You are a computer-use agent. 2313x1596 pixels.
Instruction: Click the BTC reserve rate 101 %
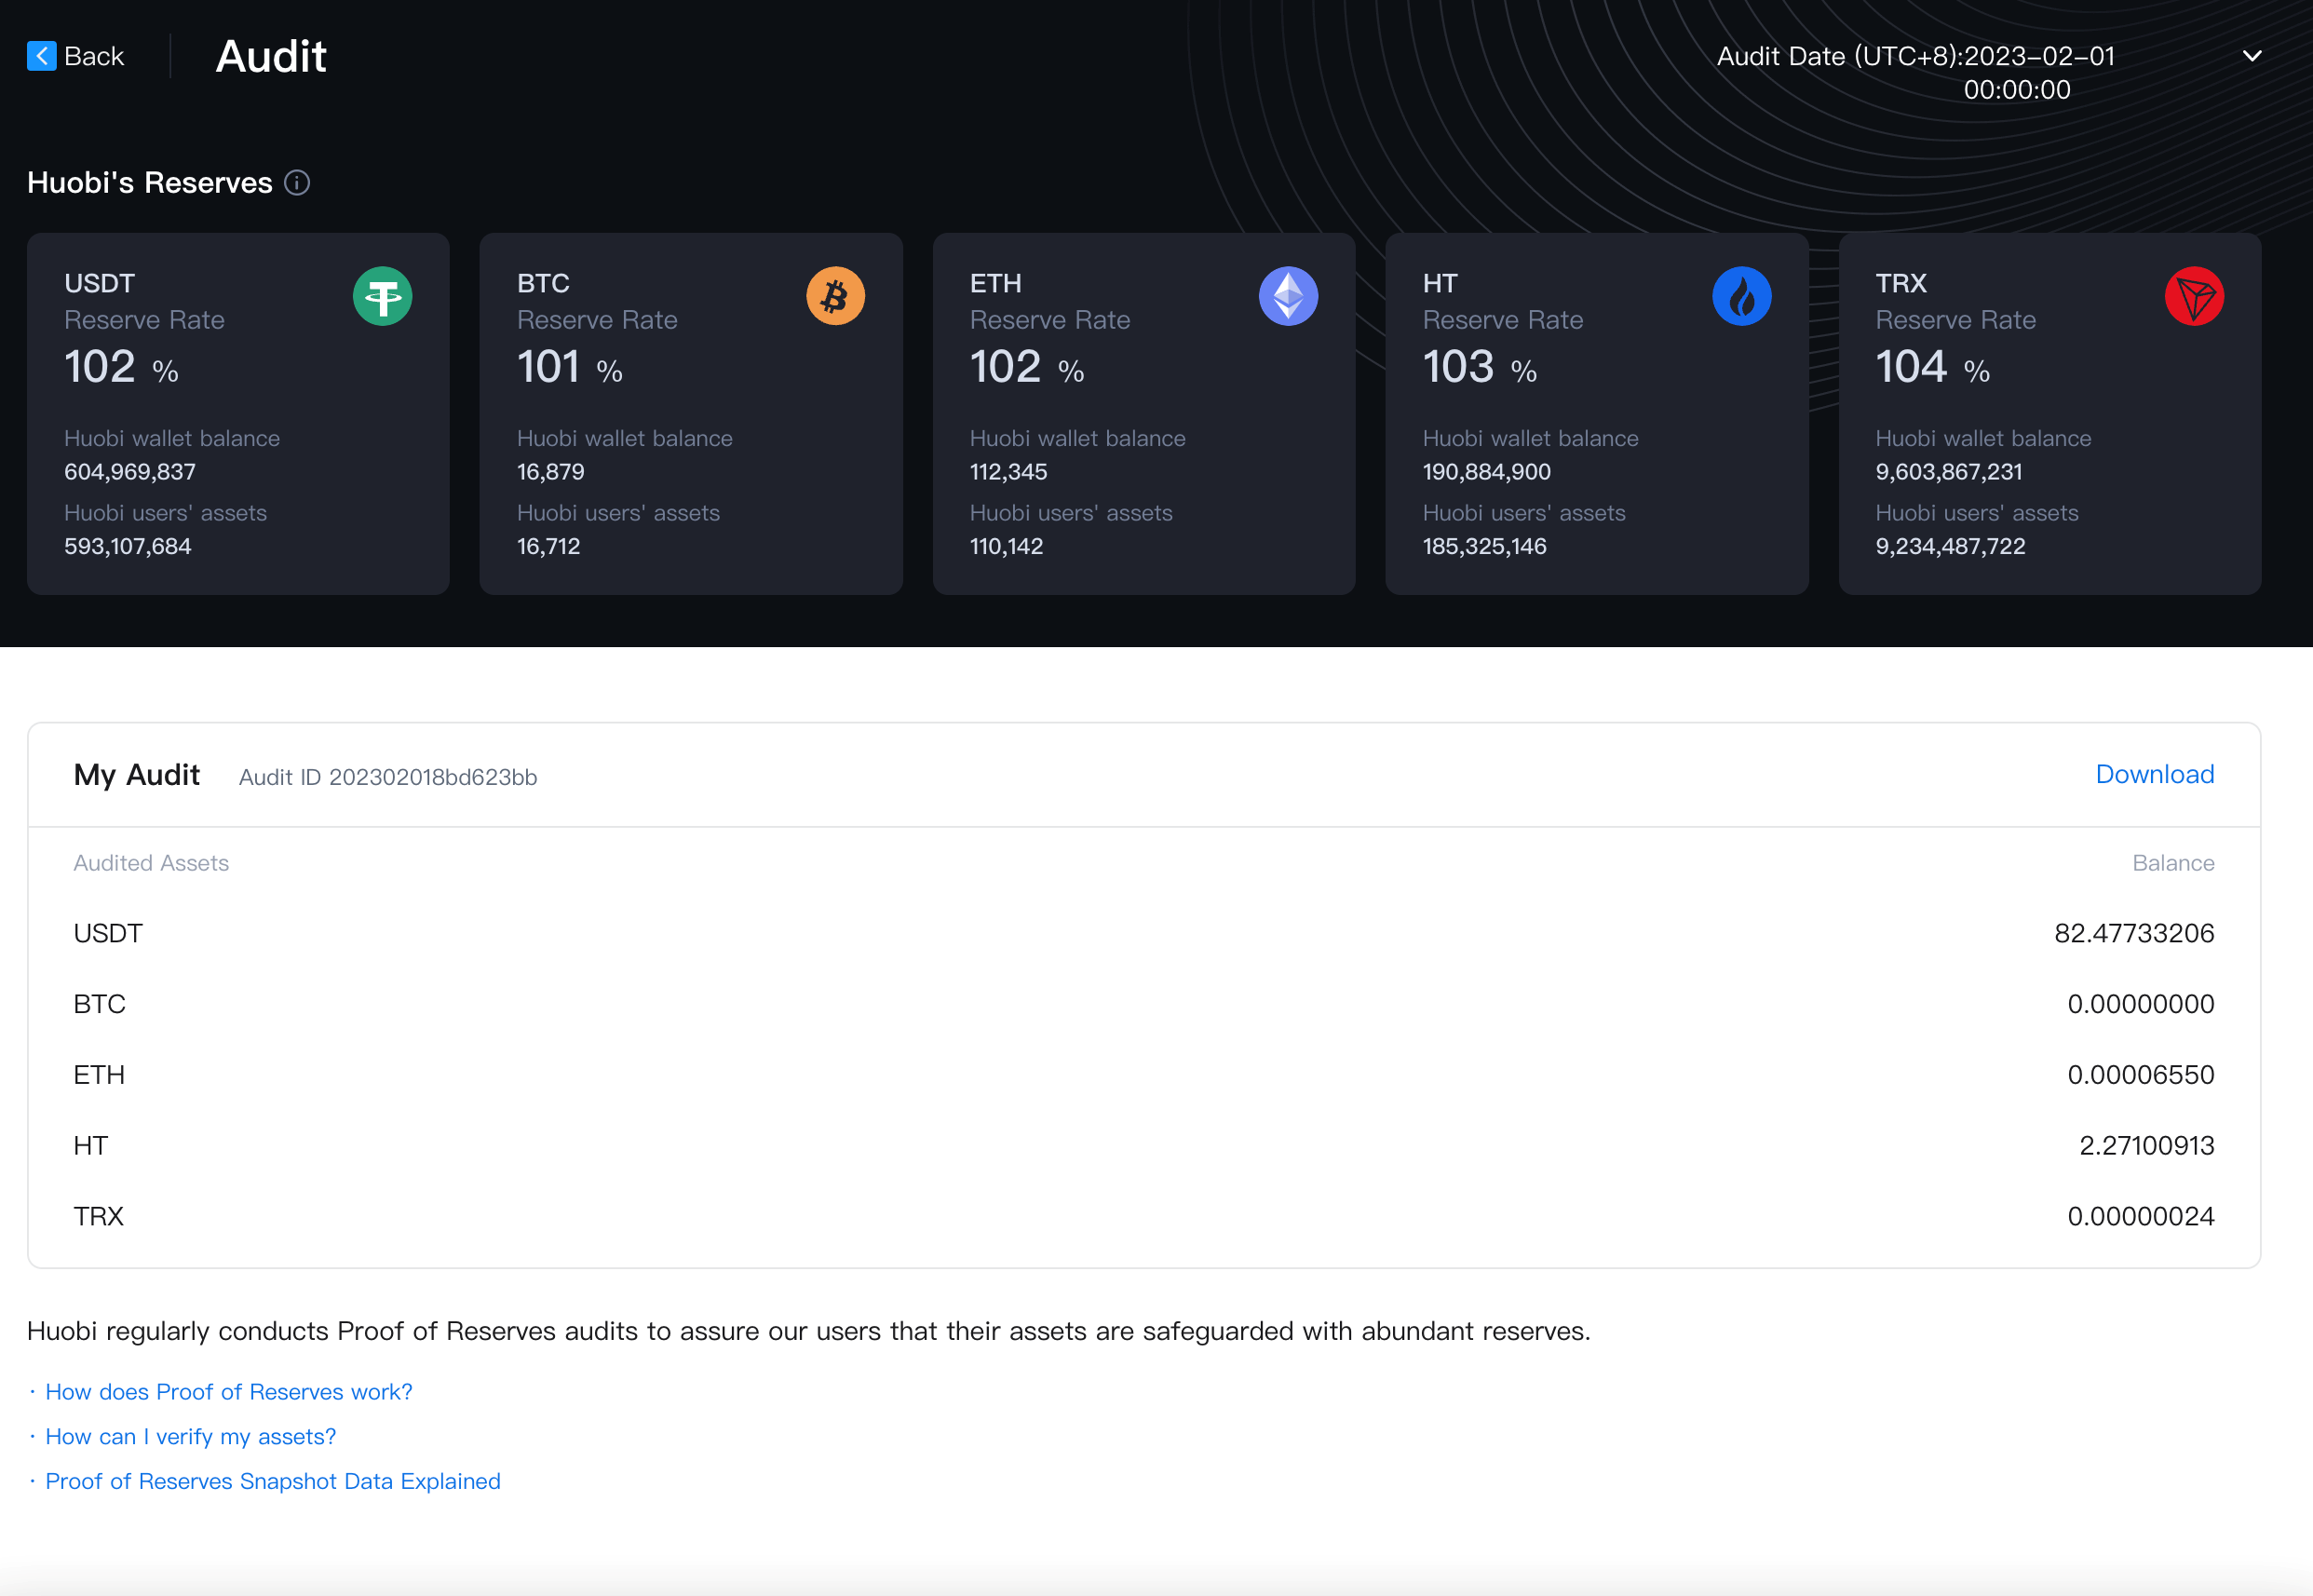(570, 367)
